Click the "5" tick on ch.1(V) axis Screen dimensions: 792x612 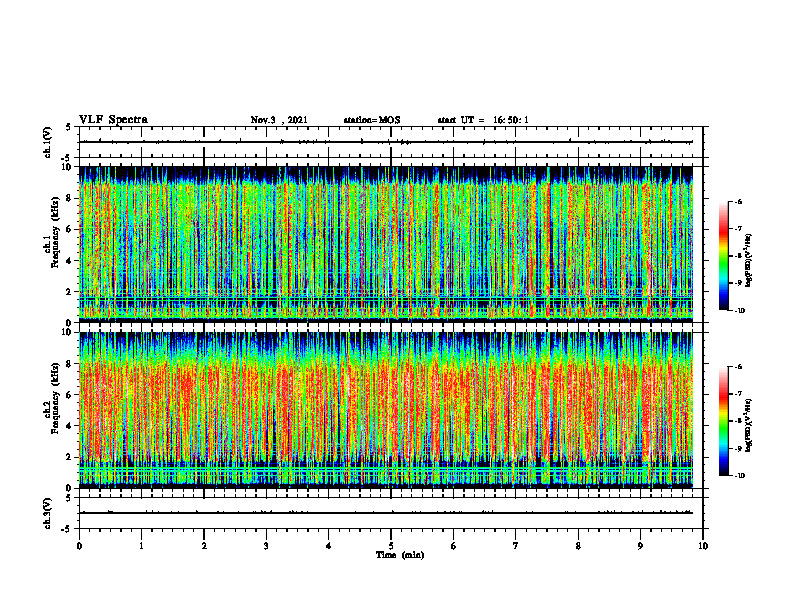tap(68, 128)
